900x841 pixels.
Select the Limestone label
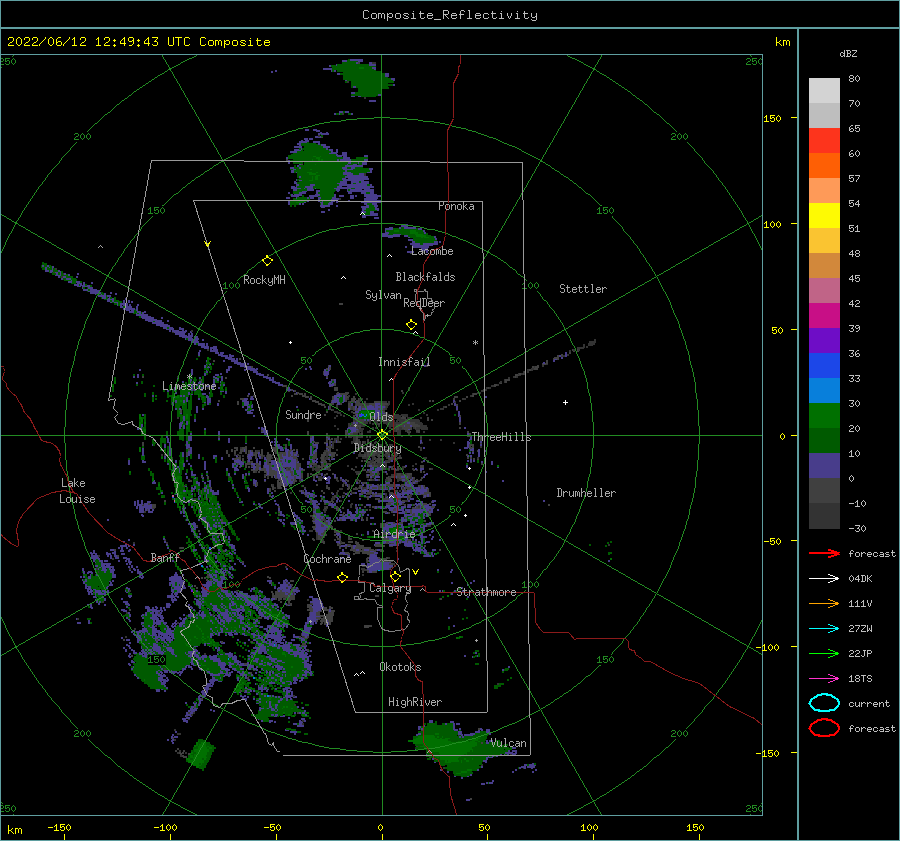click(189, 386)
